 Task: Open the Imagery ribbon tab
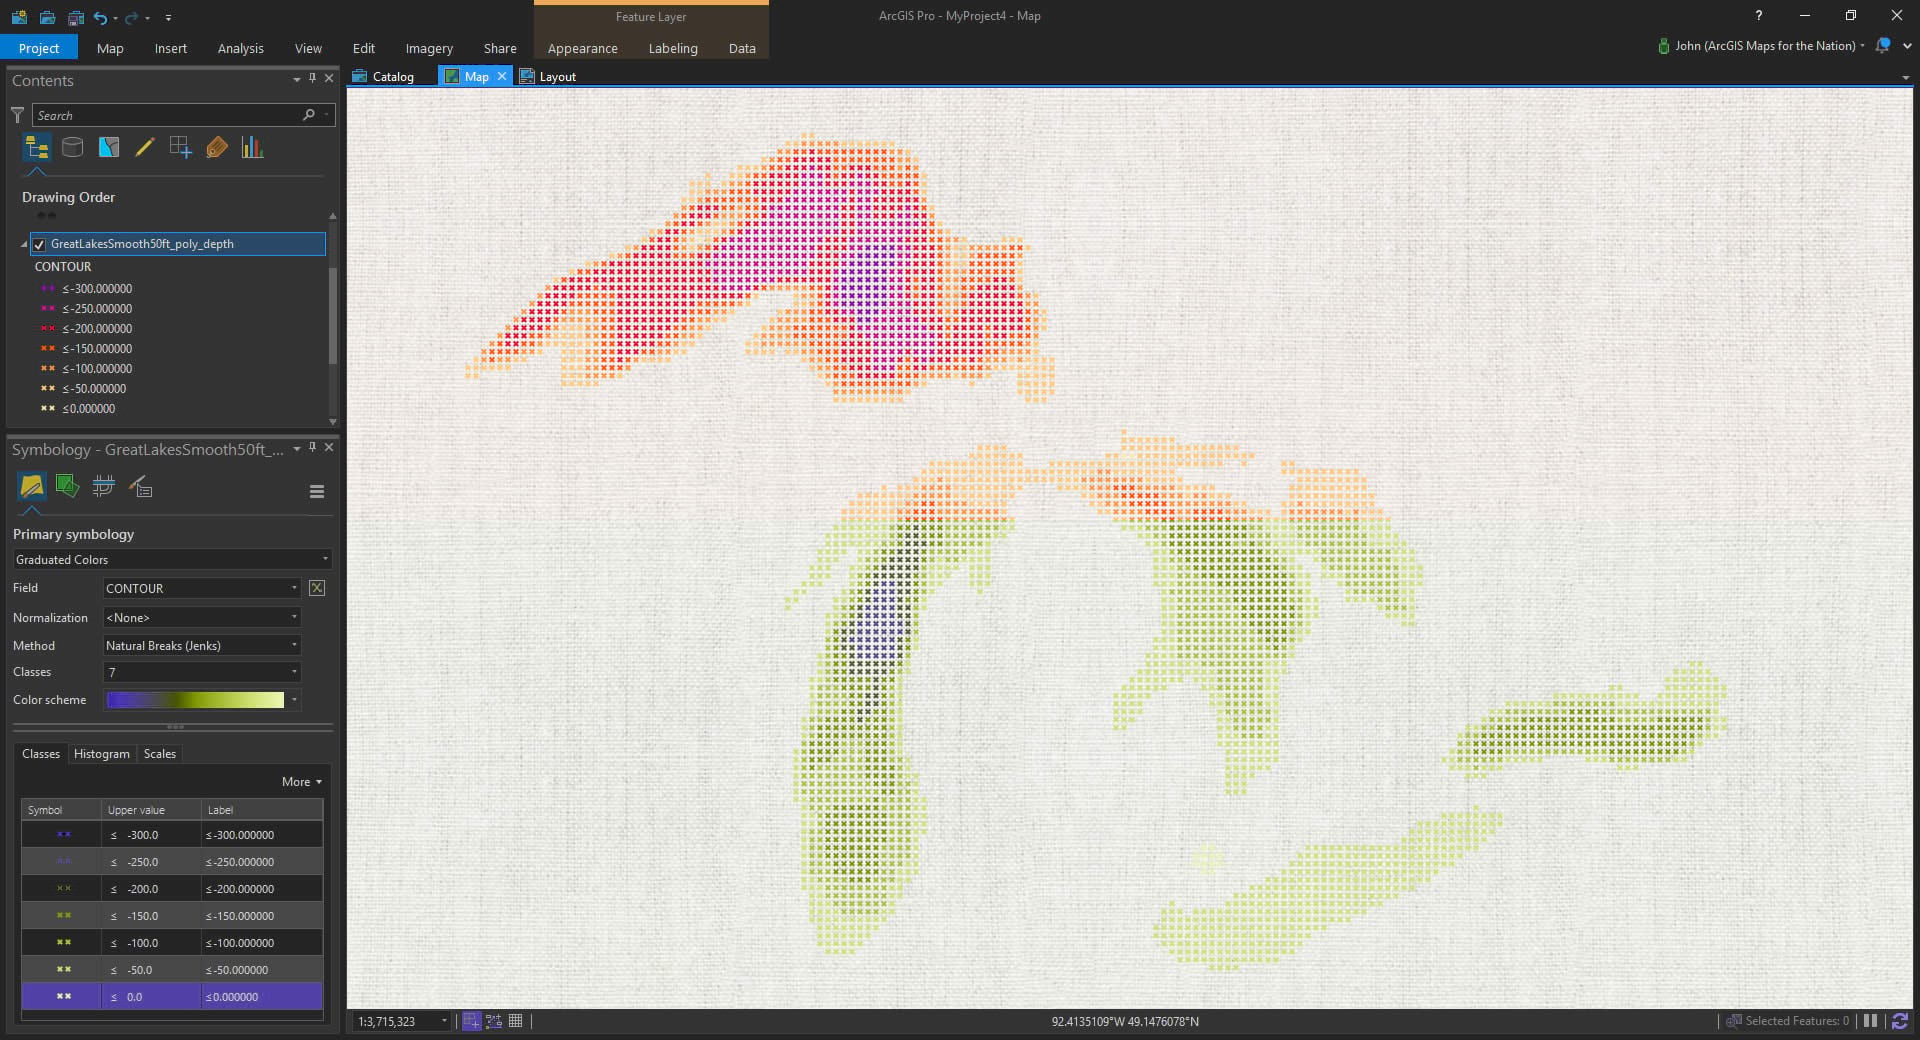click(429, 48)
